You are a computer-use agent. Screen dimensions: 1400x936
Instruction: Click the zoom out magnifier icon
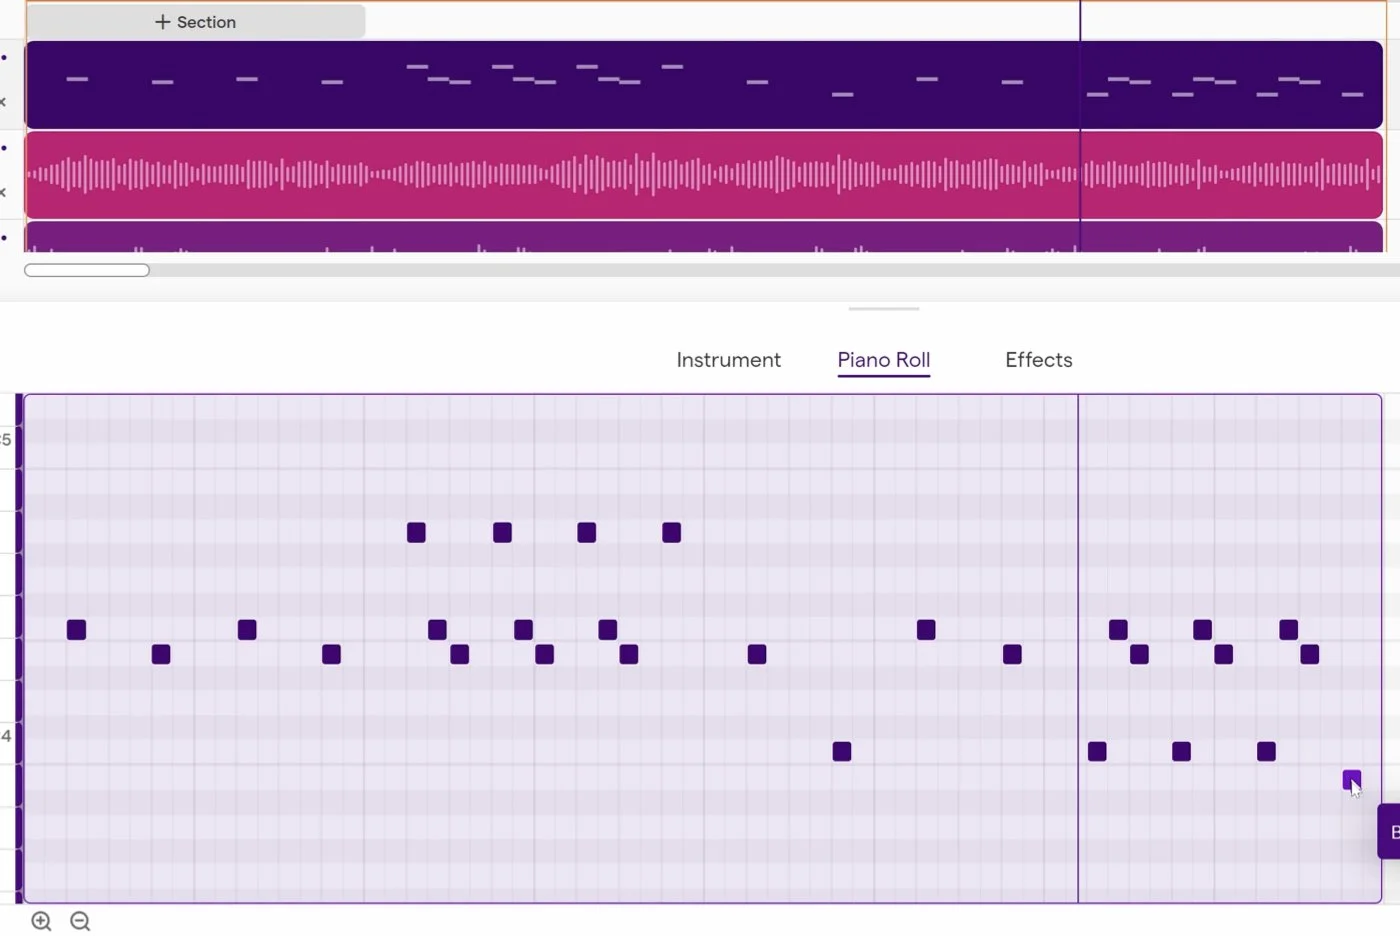80,921
